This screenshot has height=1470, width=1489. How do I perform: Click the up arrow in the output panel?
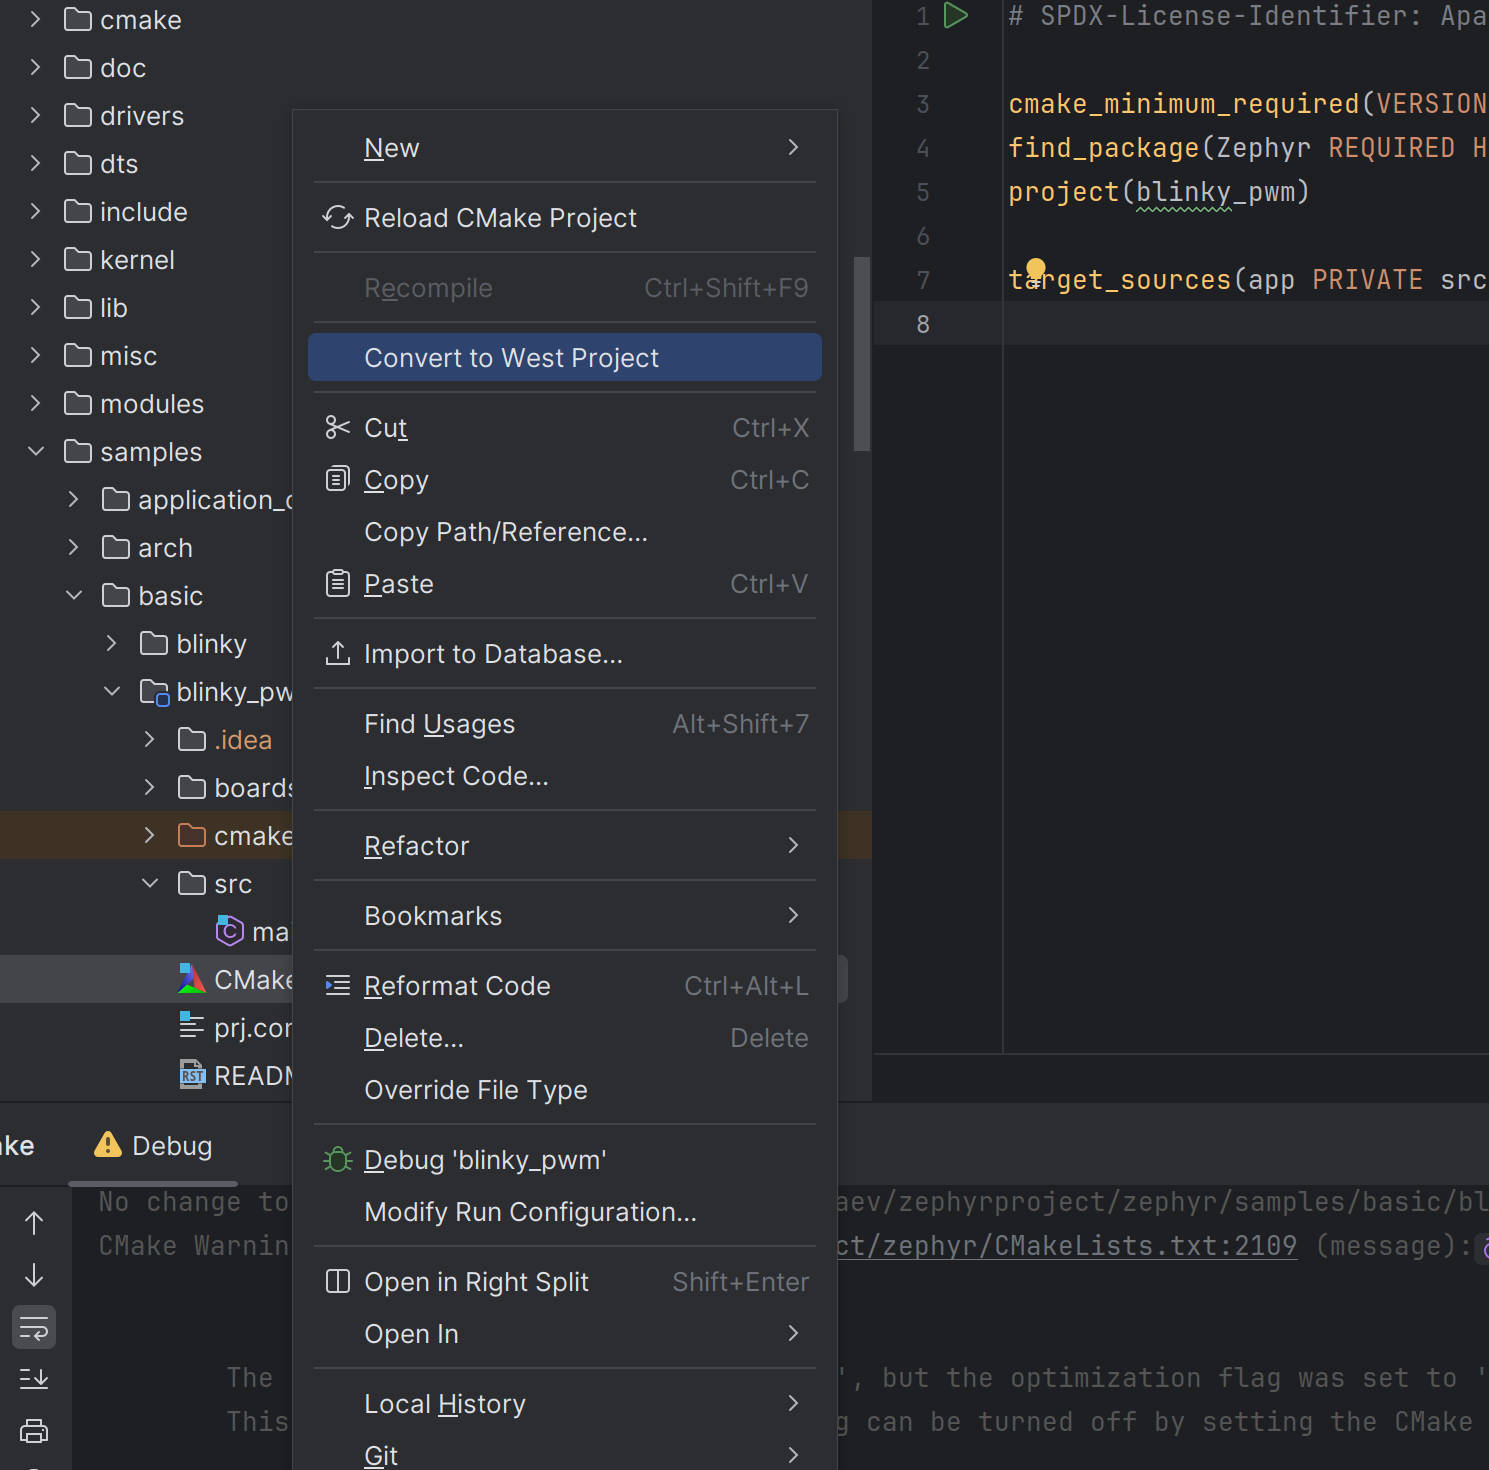pos(34,1223)
